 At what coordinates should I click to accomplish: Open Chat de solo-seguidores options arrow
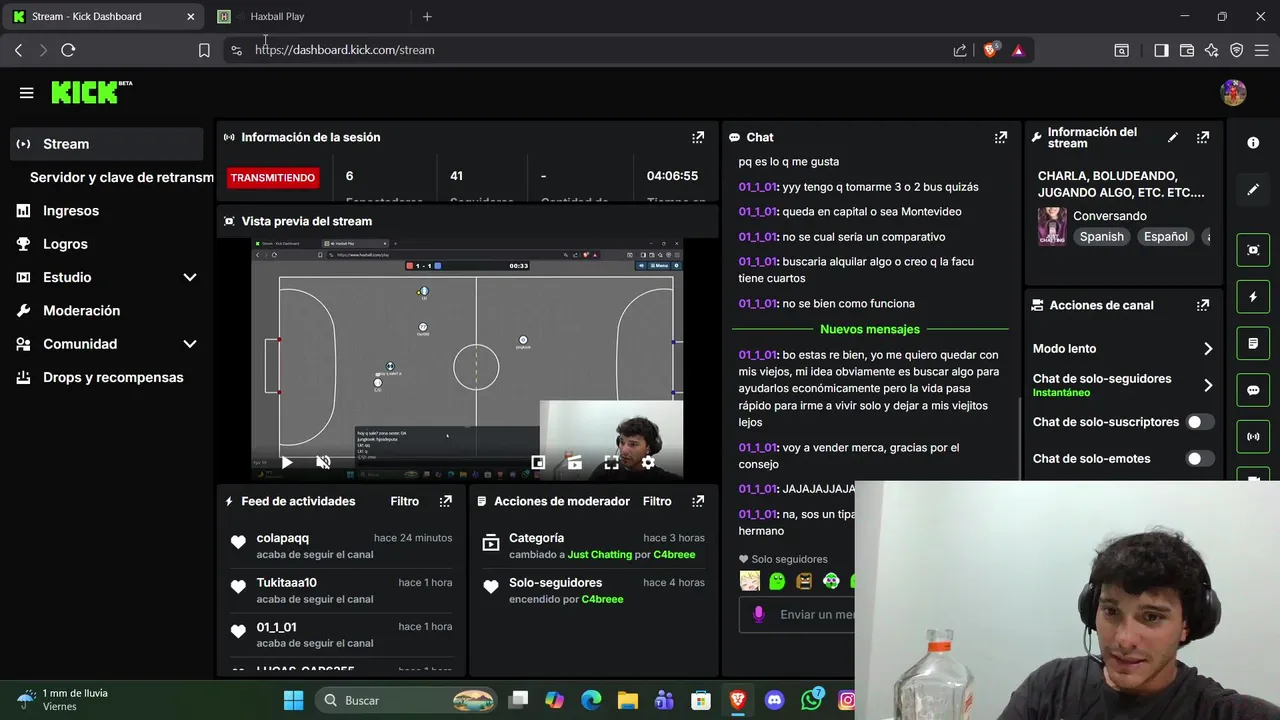pyautogui.click(x=1208, y=385)
